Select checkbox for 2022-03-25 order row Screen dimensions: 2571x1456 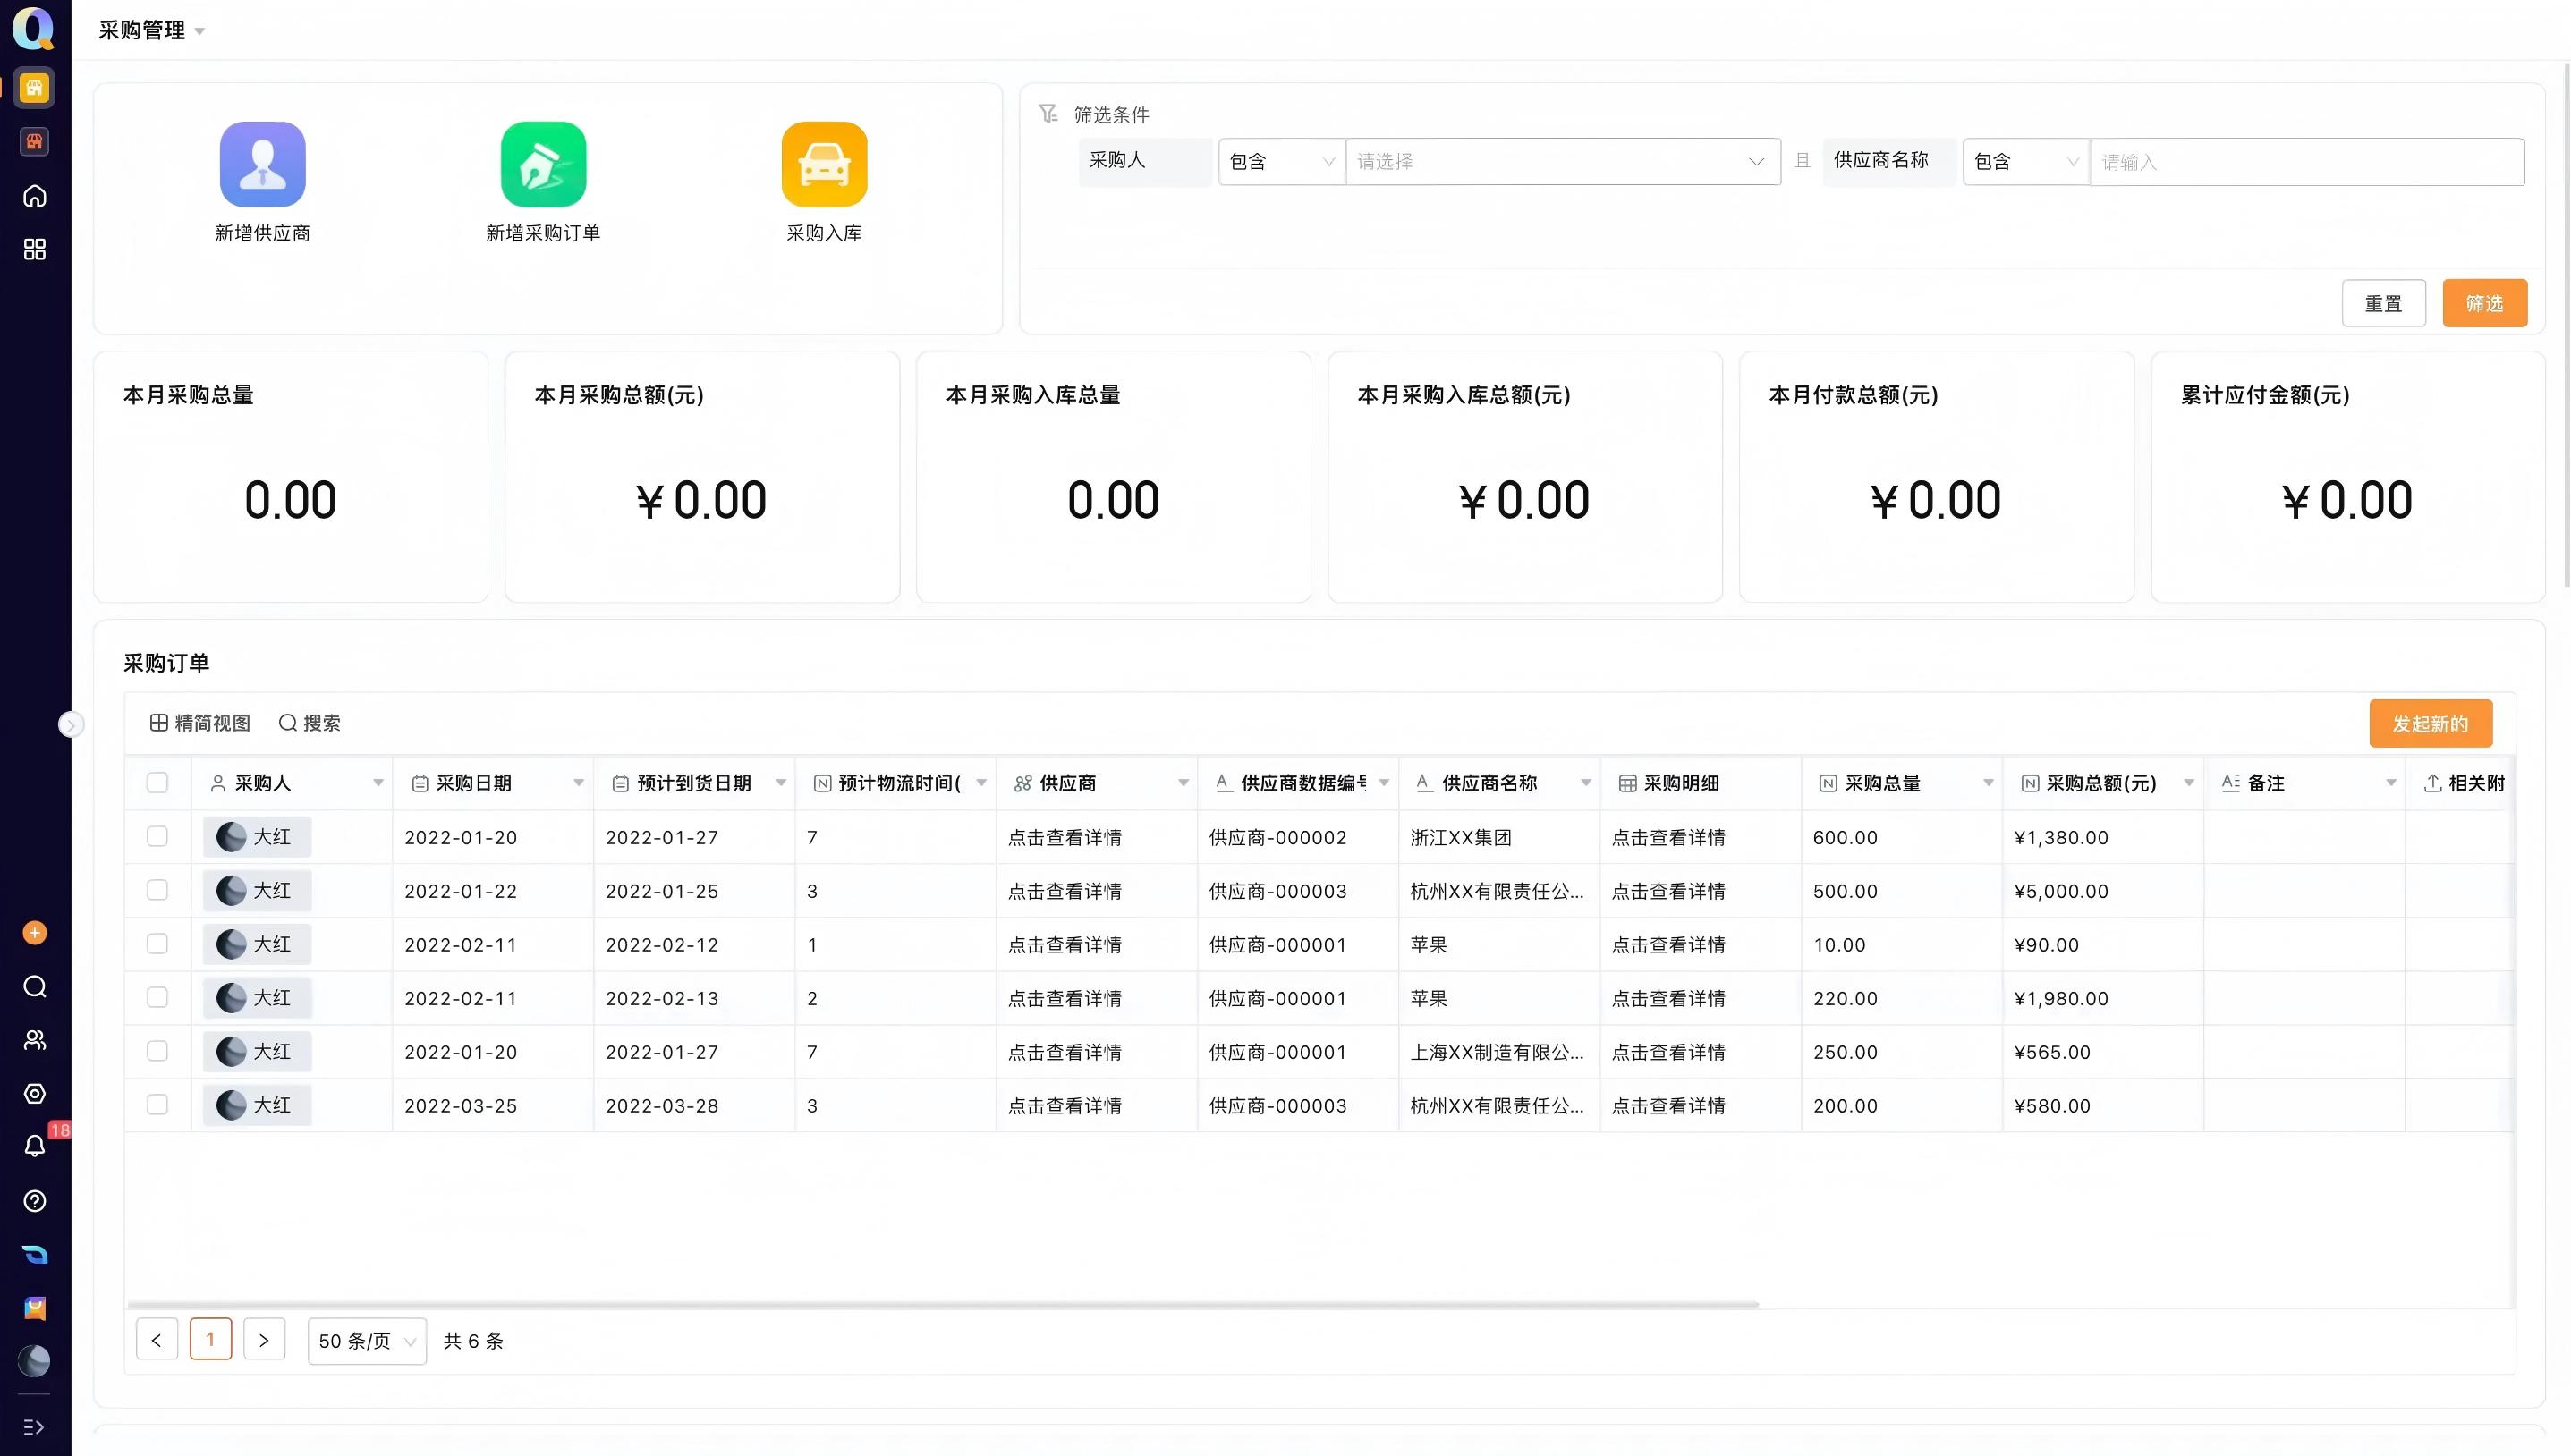click(x=157, y=1105)
